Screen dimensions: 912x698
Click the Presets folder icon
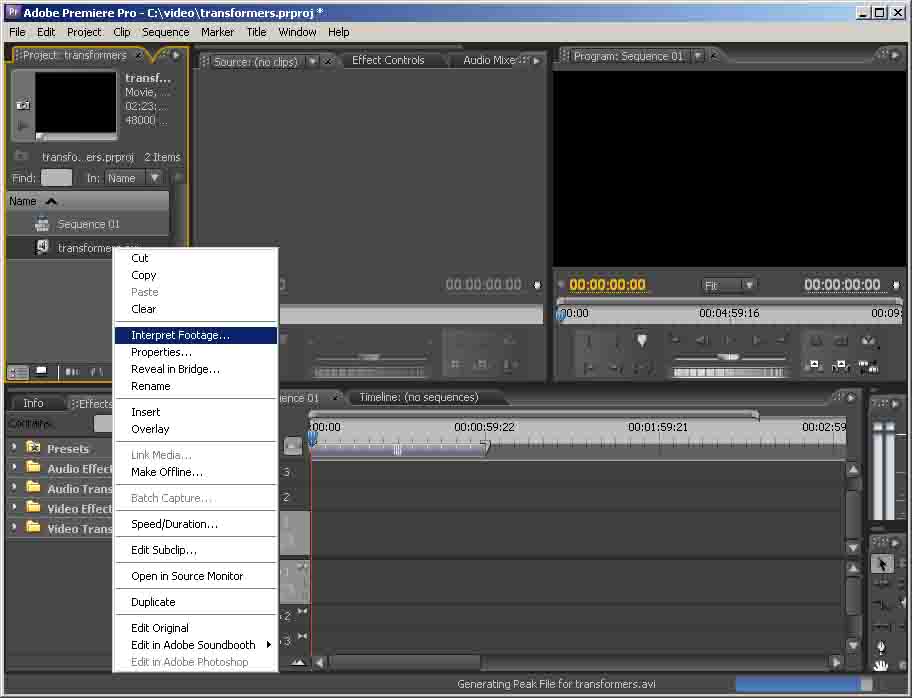point(33,448)
